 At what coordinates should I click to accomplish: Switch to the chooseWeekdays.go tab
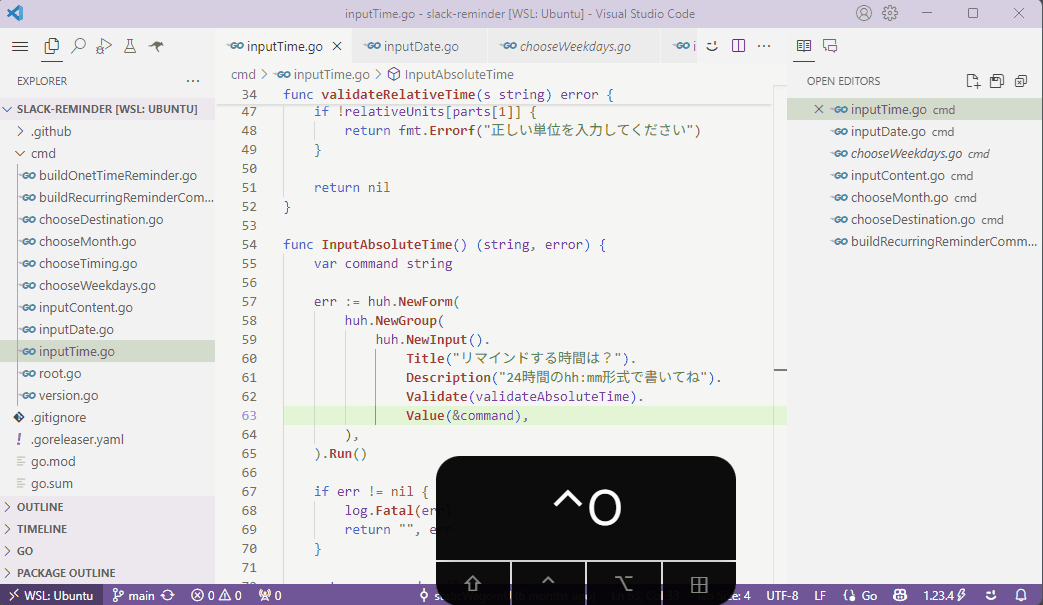click(575, 47)
